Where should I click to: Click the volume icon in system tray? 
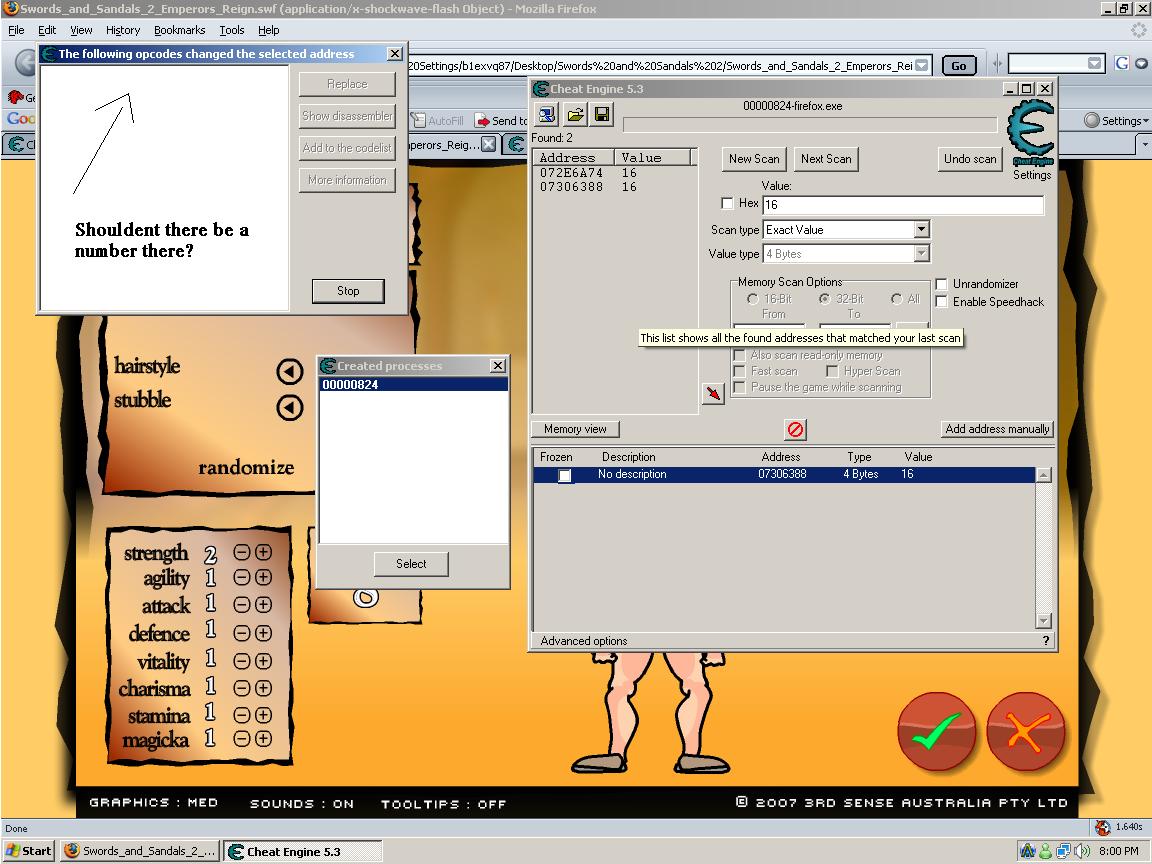tap(1082, 851)
